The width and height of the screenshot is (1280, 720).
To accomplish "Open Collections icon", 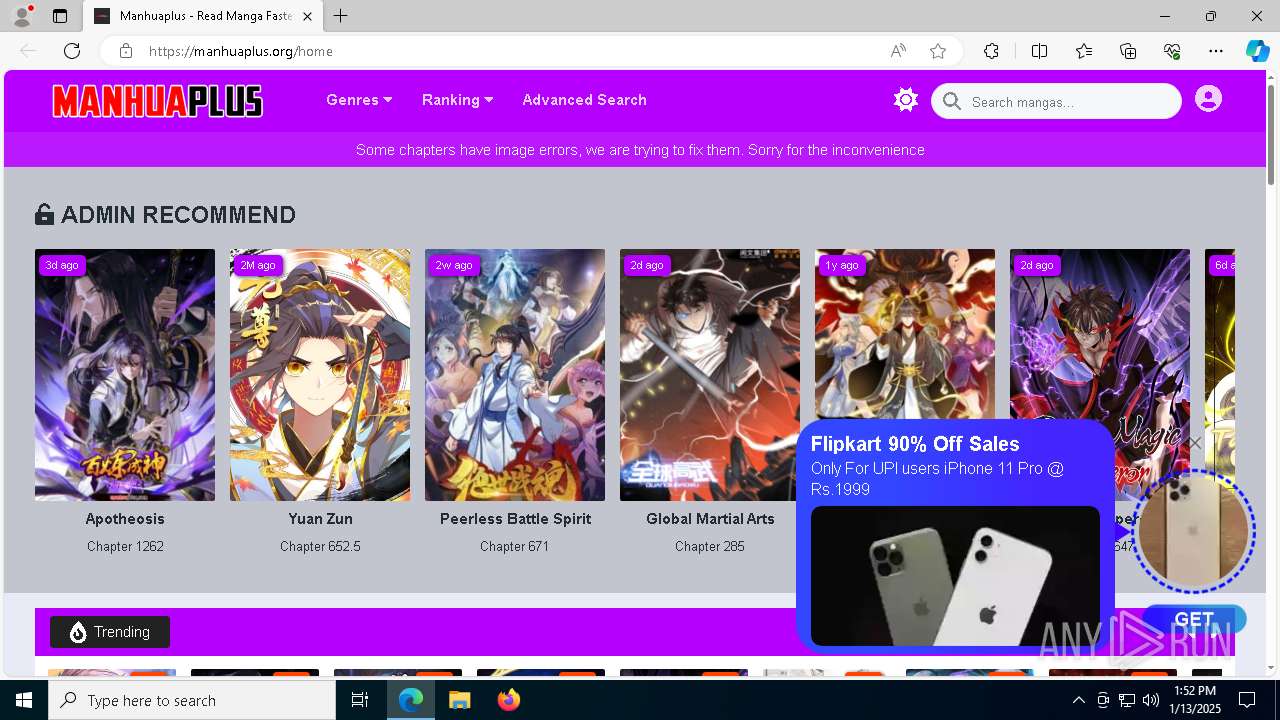I will click(x=1128, y=51).
